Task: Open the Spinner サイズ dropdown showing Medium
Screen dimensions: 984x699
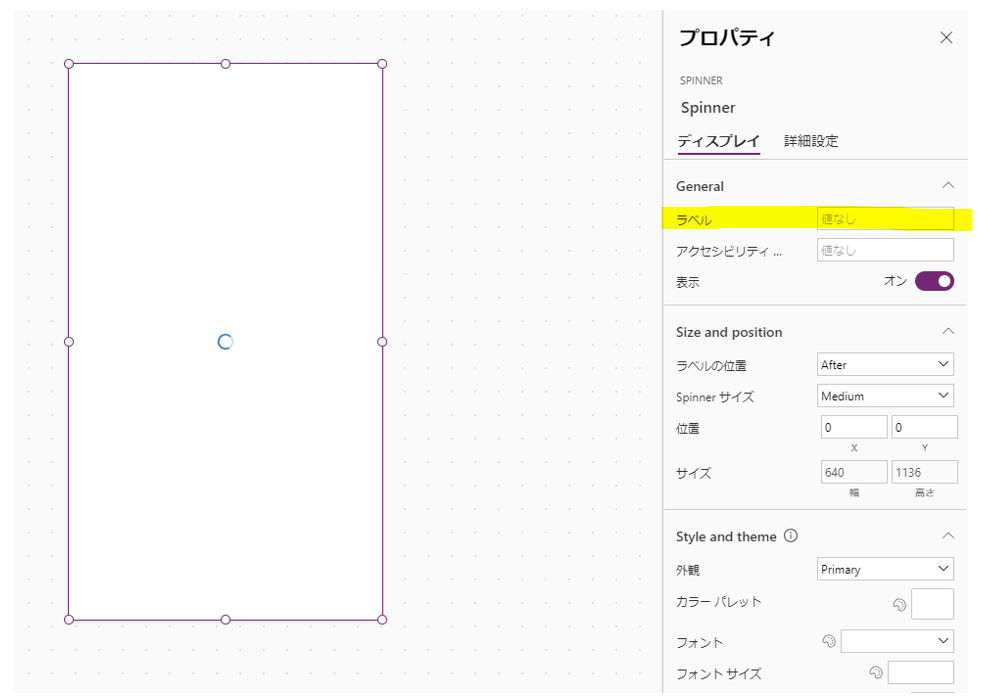Action: click(885, 396)
